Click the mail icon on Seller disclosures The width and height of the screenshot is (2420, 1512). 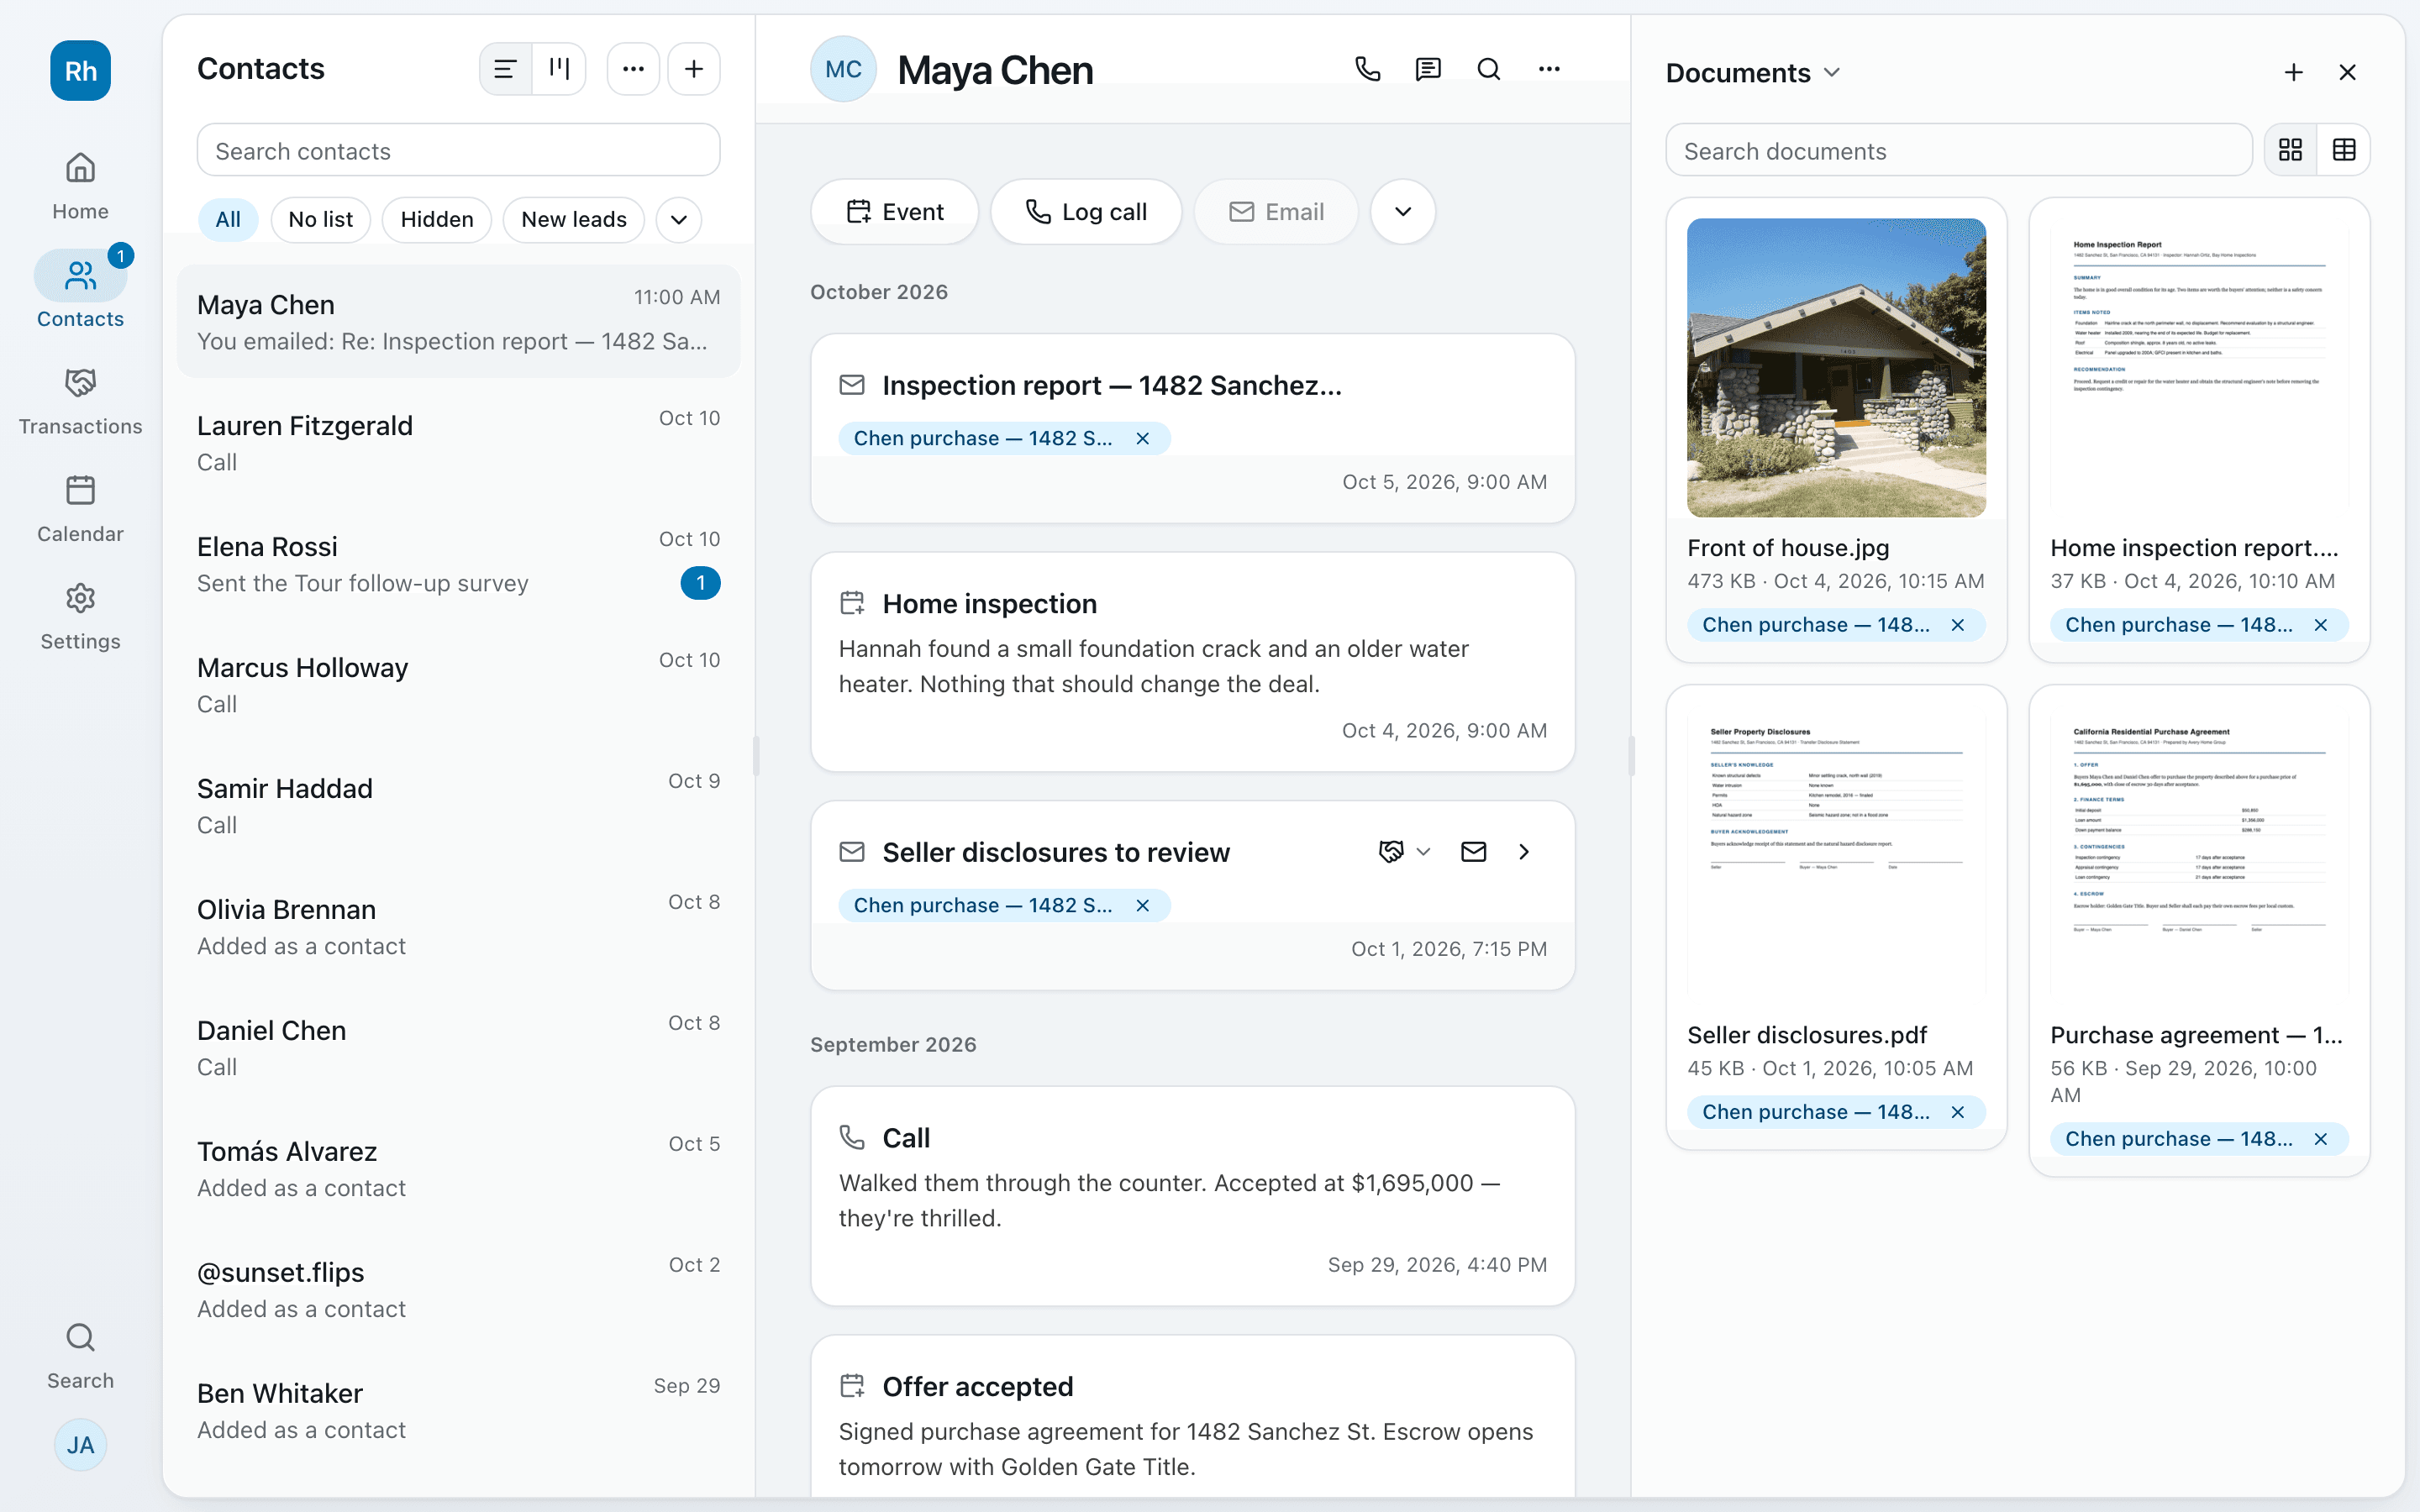1473,852
